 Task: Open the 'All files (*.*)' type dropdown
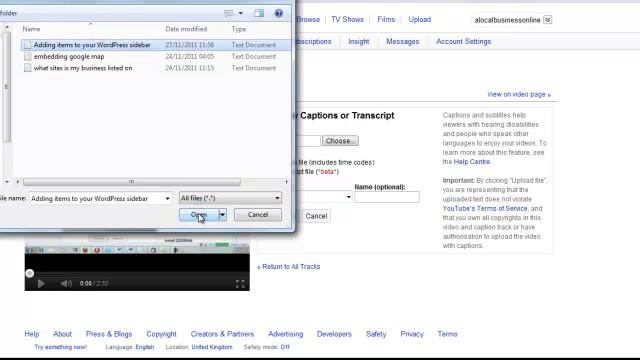[230, 198]
